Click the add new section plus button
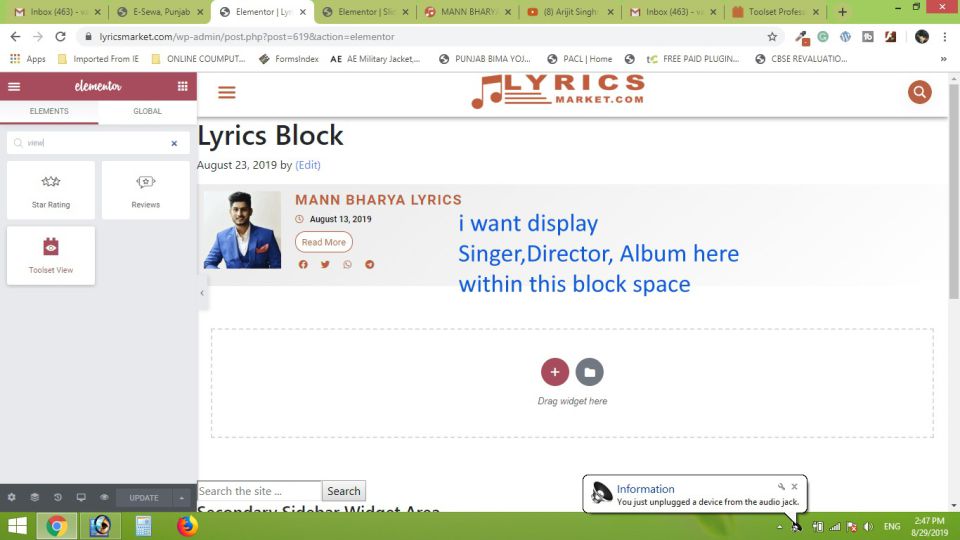This screenshot has height=540, width=960. [555, 372]
